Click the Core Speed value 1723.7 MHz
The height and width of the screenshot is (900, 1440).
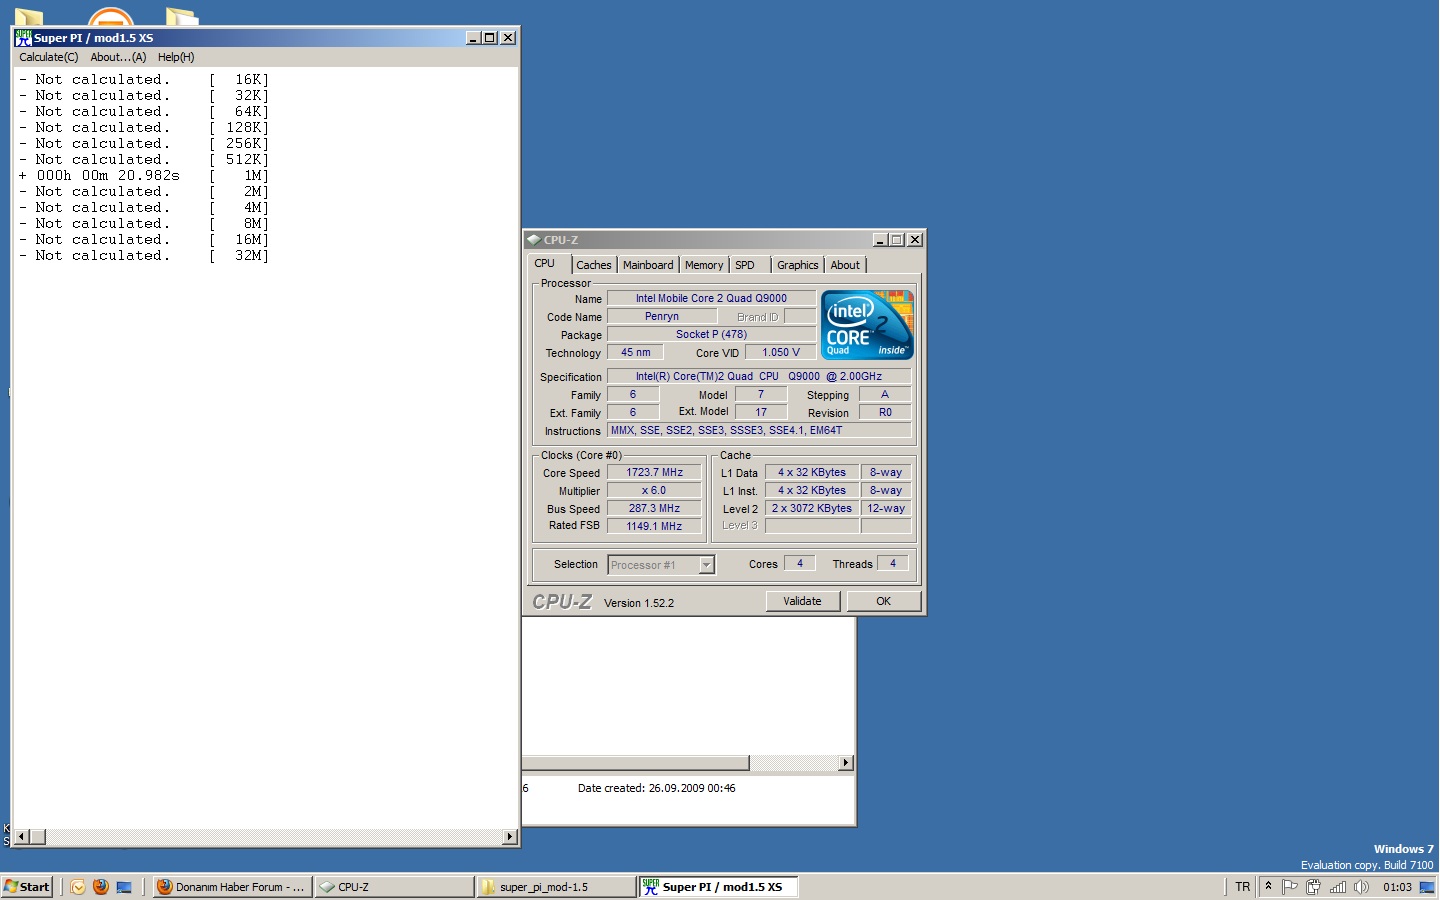[x=654, y=472]
